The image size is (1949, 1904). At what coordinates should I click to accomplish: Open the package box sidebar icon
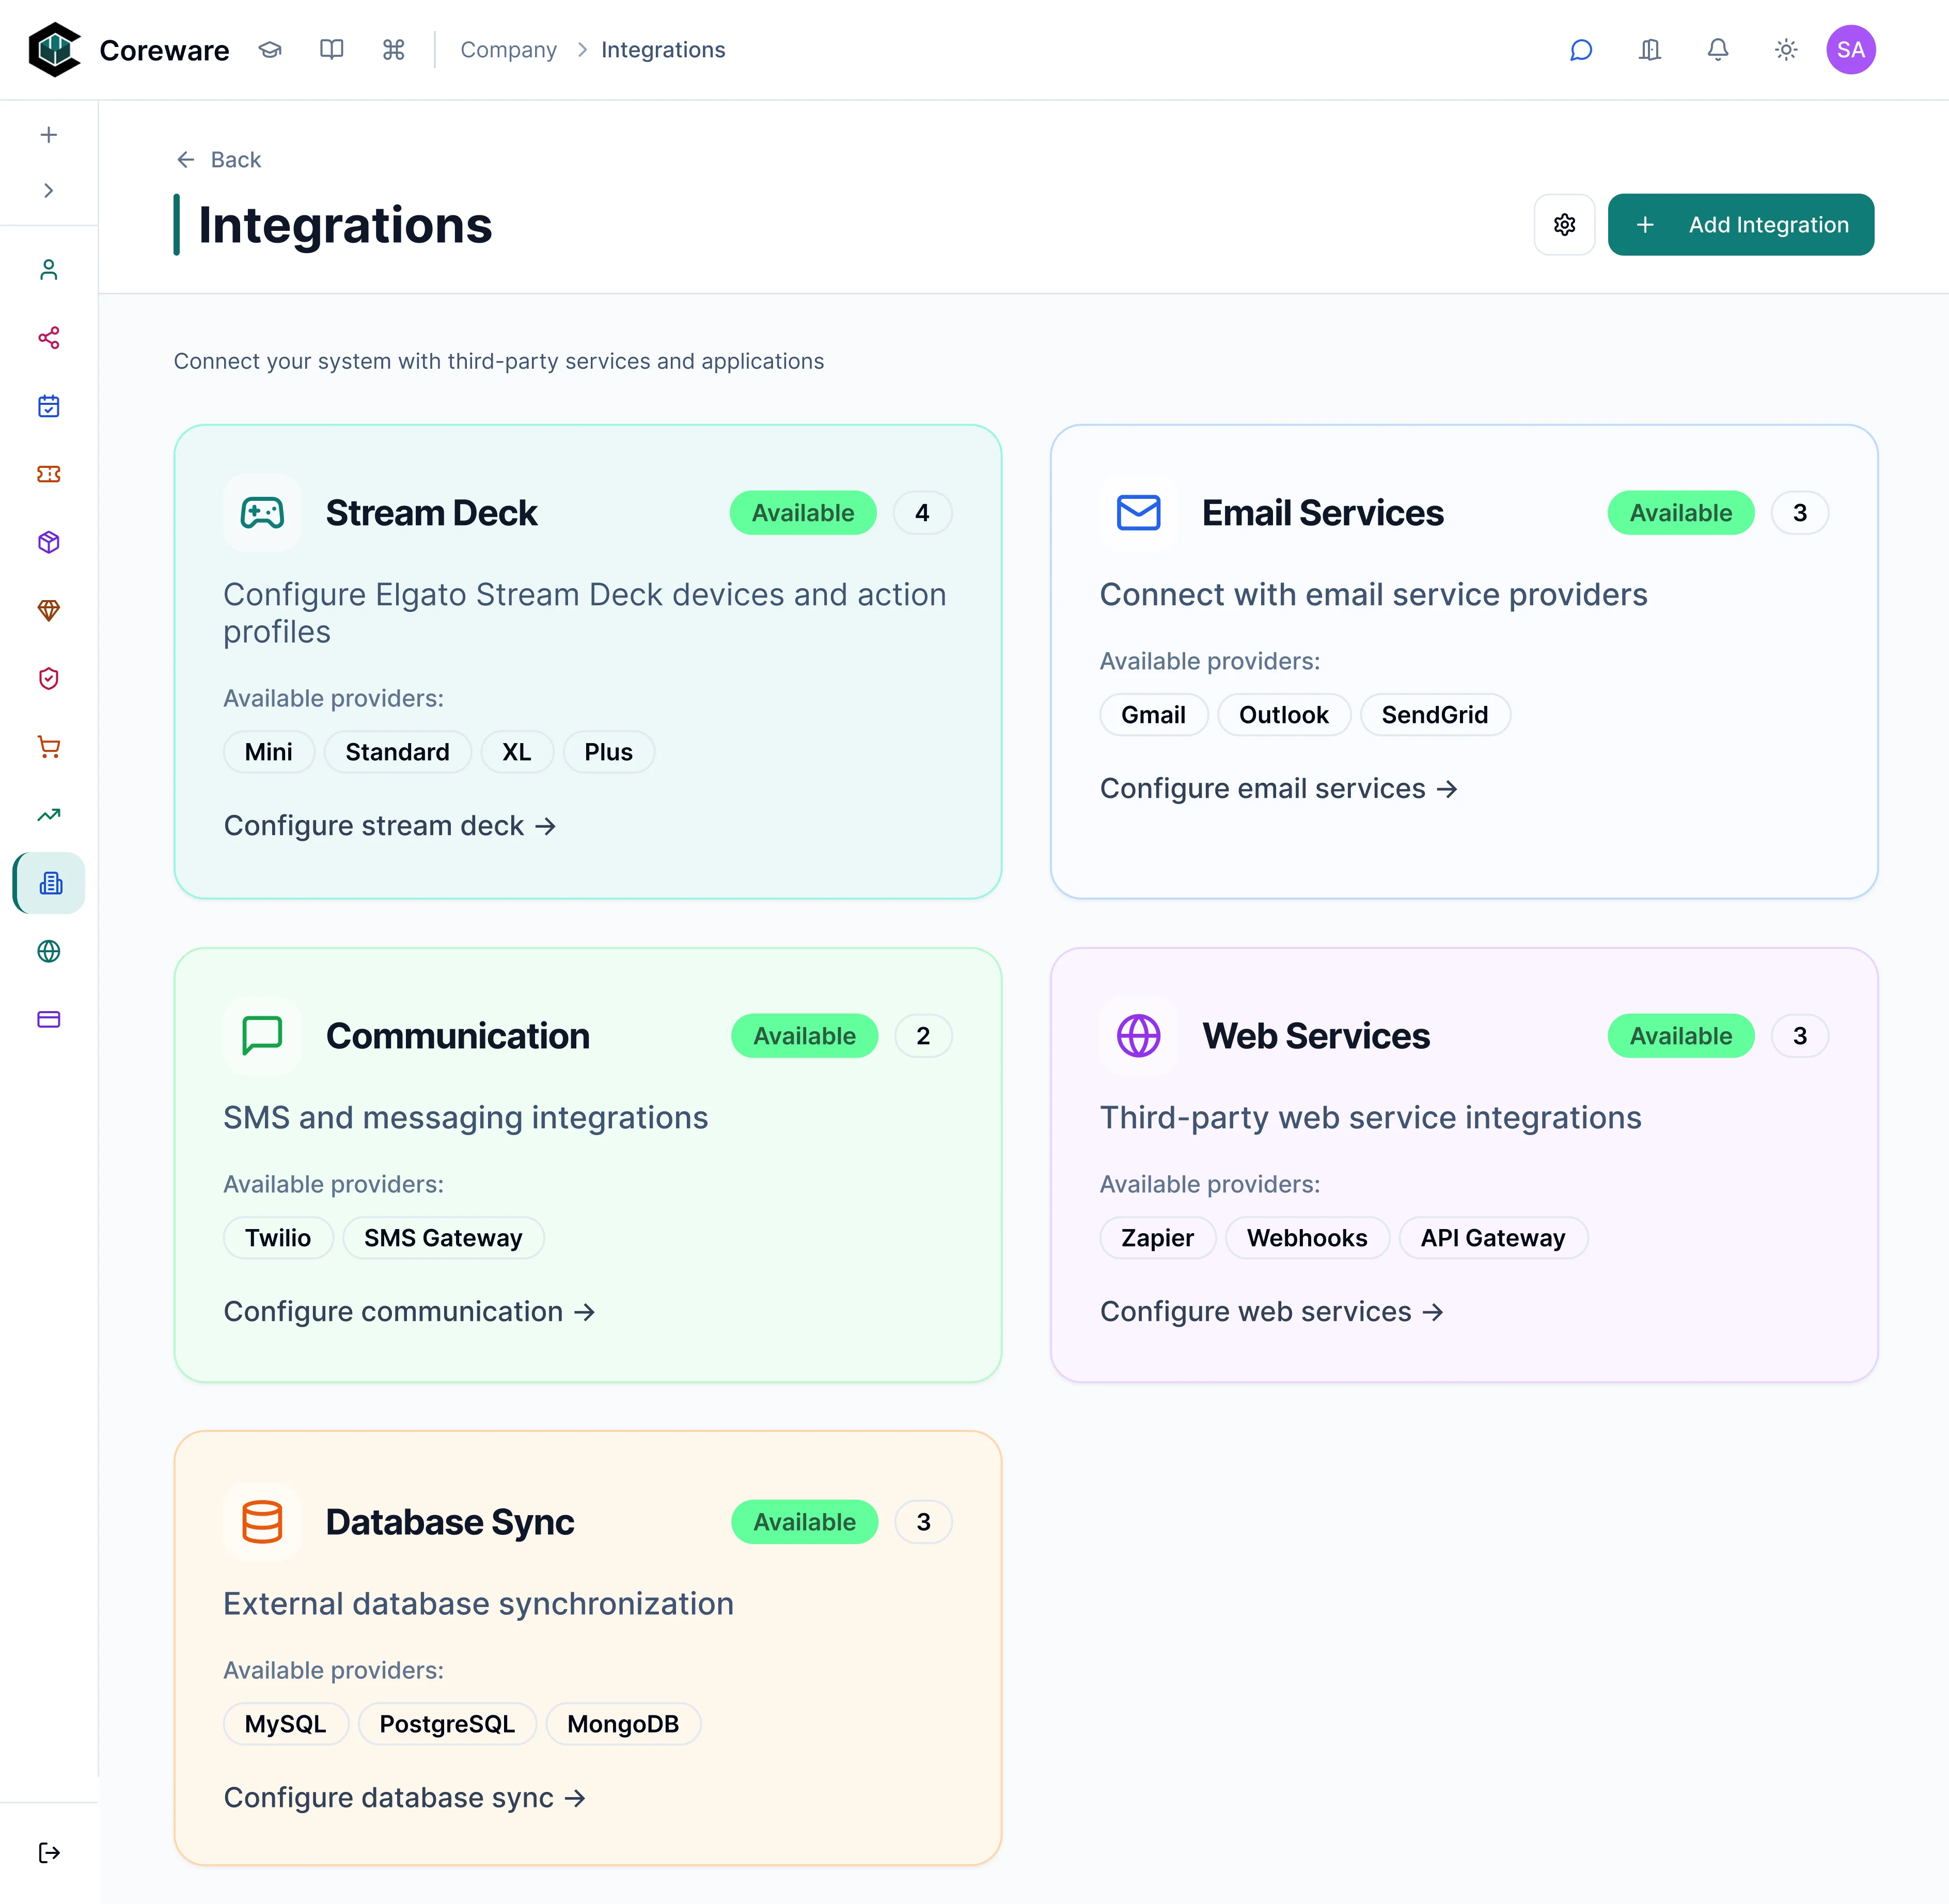pos(49,542)
